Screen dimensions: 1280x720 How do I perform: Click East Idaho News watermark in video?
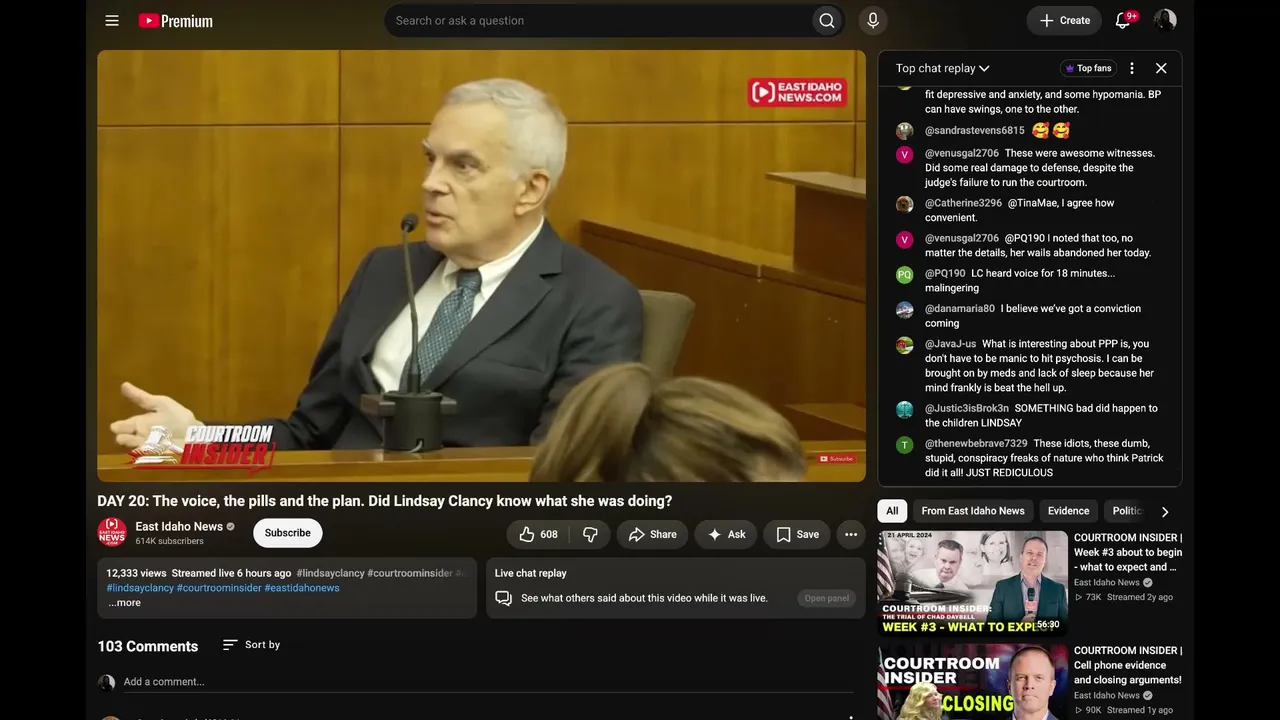coord(797,93)
